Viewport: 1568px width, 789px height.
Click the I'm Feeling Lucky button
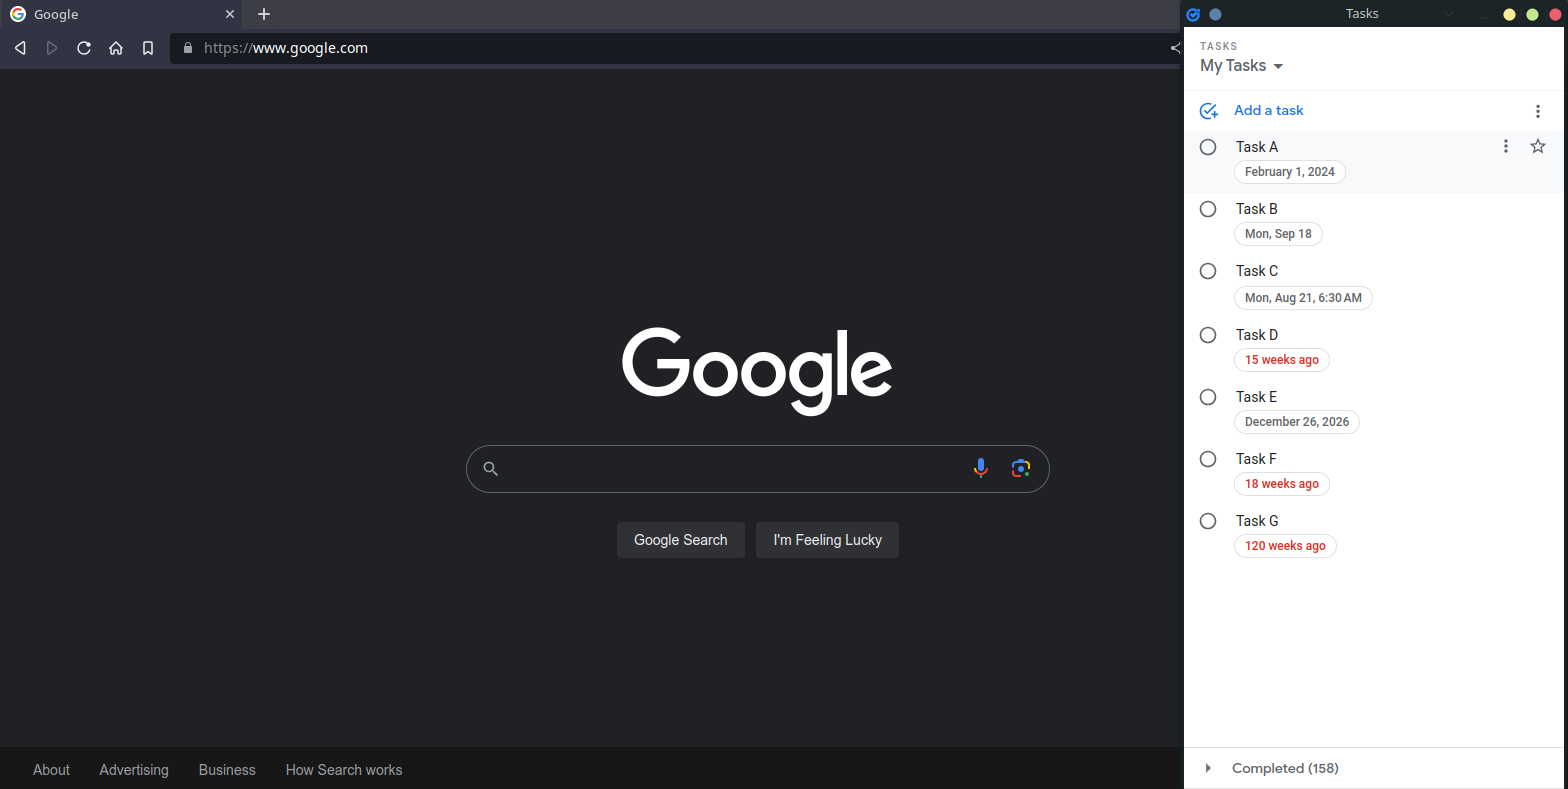coord(827,540)
